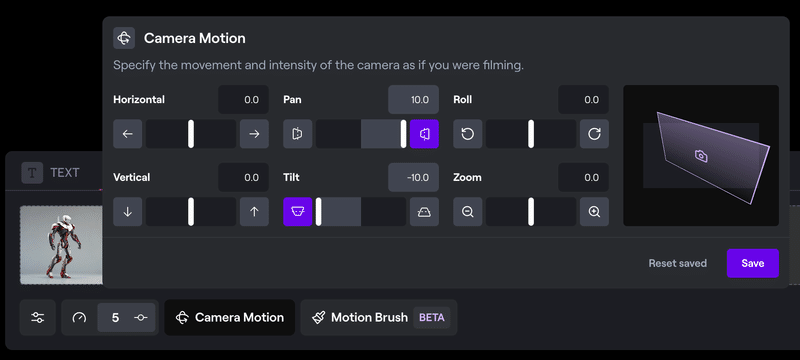Toggle the highlighted pan right button
Viewport: 800px width, 360px height.
(x=424, y=134)
